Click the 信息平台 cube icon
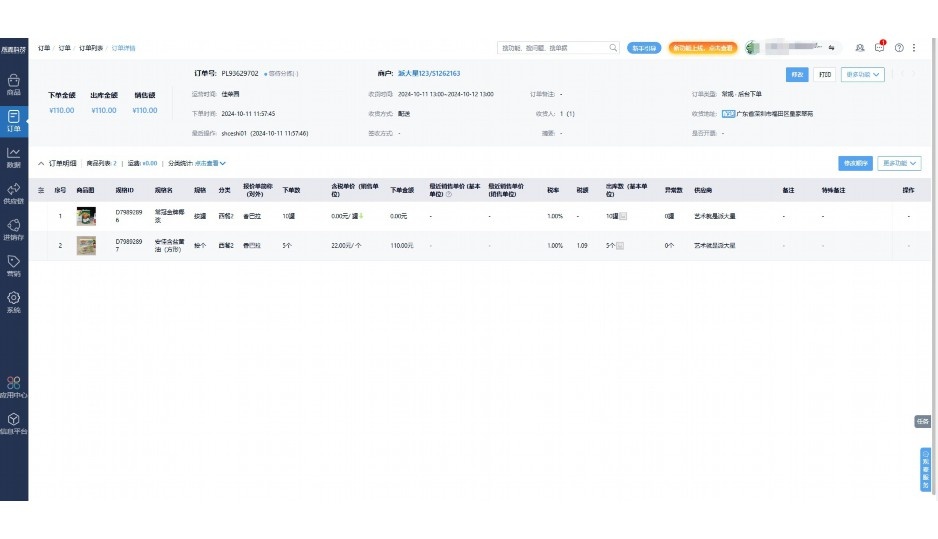Screen dimensions: 938x539 coord(14,423)
